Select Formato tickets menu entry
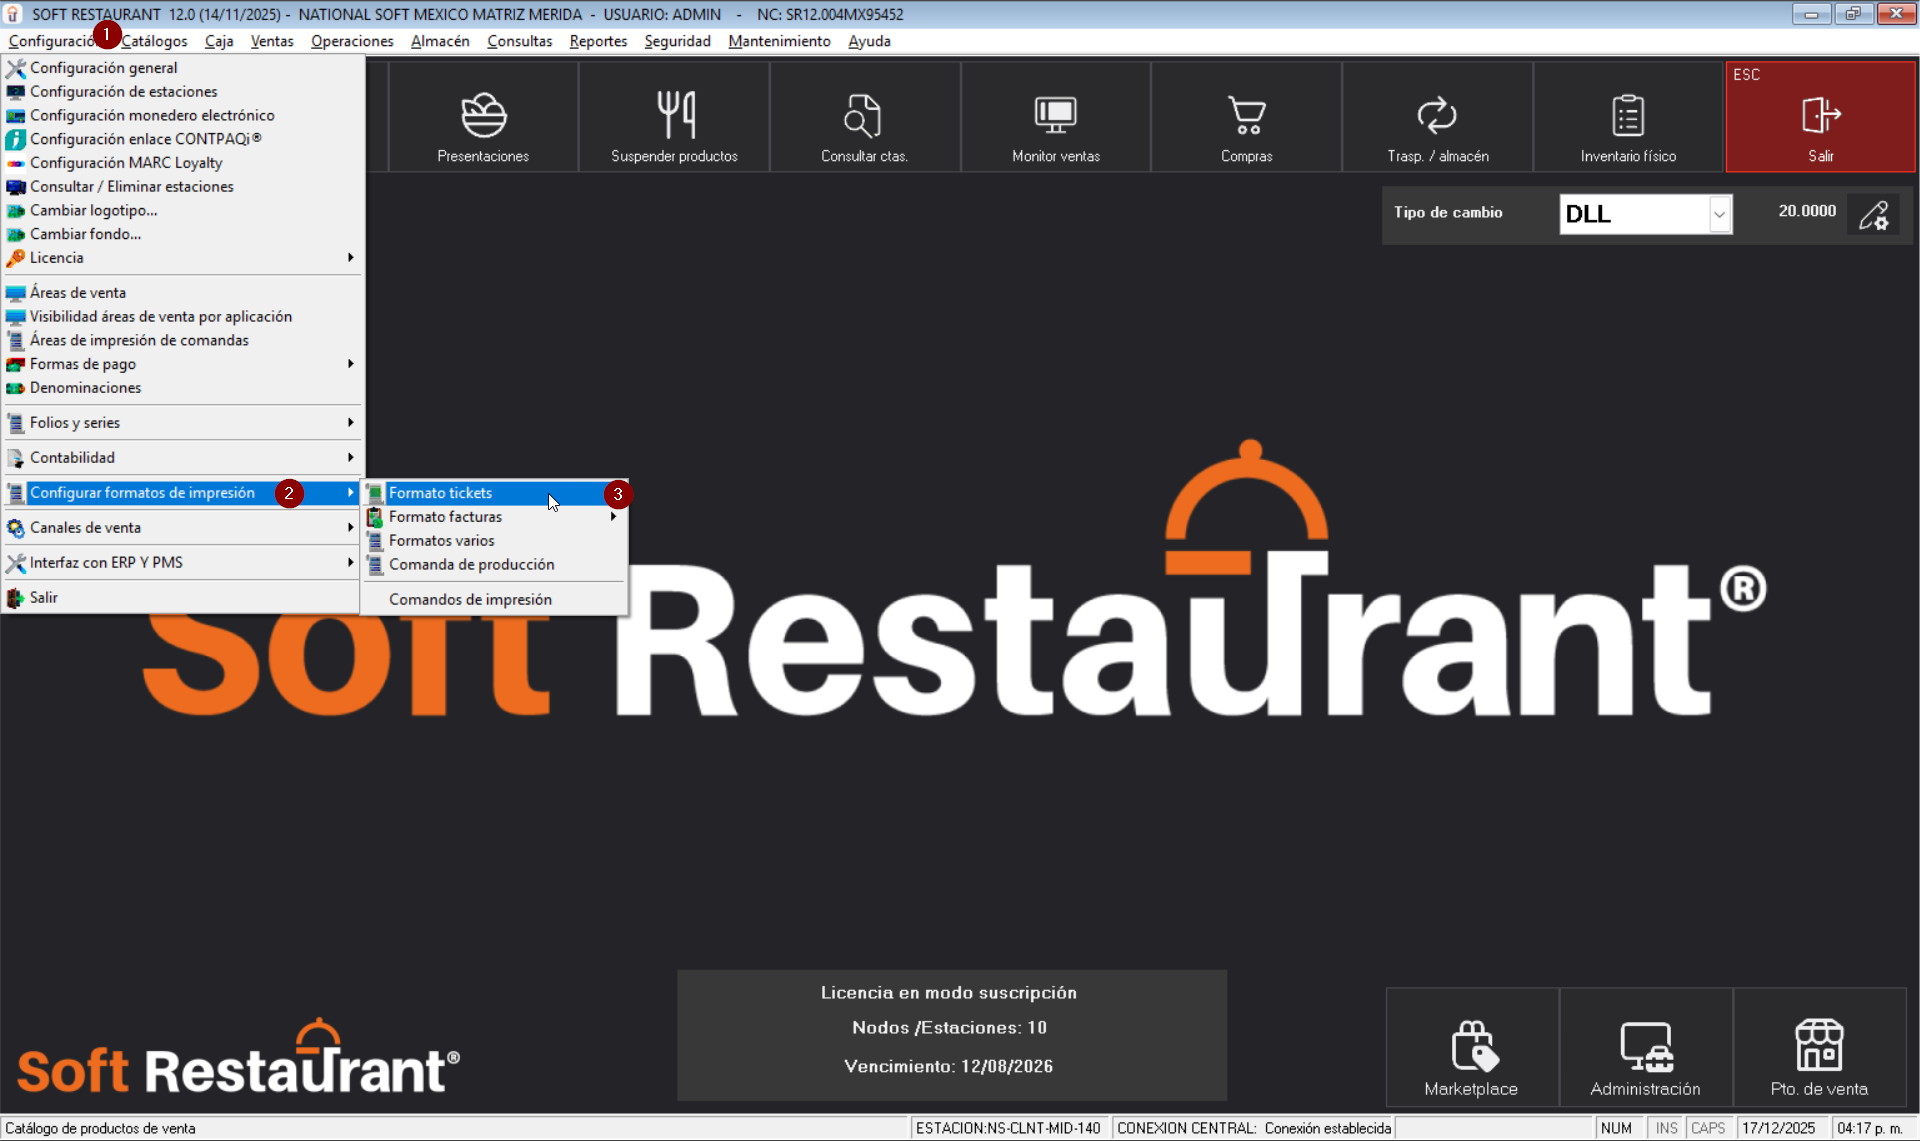Screen dimensions: 1920x1141 coord(441,493)
